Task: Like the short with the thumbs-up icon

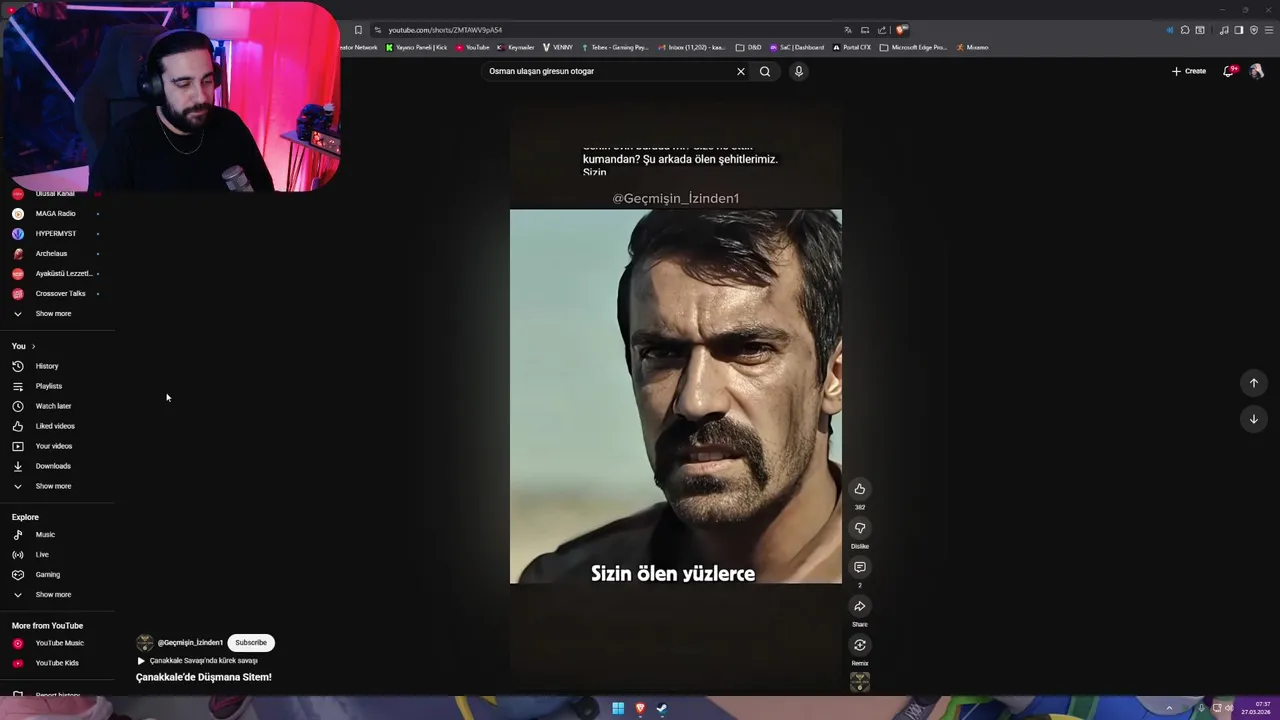Action: coord(859,489)
